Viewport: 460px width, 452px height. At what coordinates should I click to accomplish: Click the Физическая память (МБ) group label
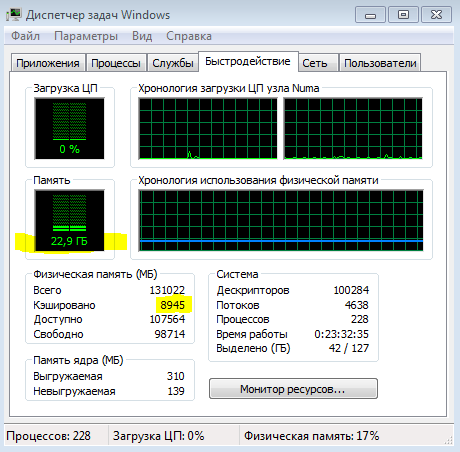95,274
